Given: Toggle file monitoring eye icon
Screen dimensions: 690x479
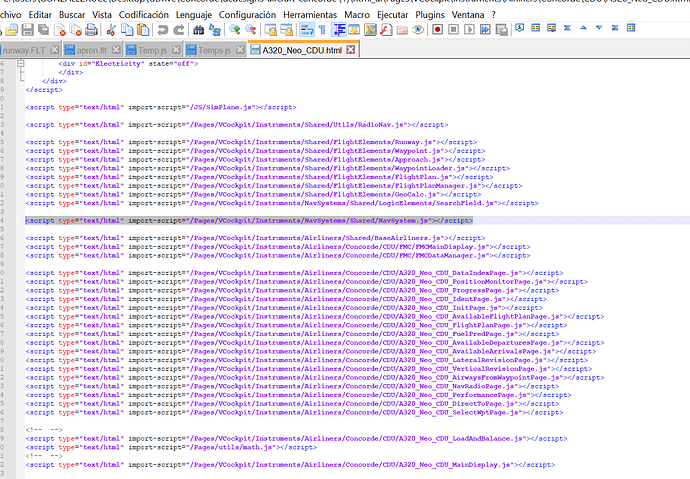Looking at the screenshot, I should tap(418, 30).
